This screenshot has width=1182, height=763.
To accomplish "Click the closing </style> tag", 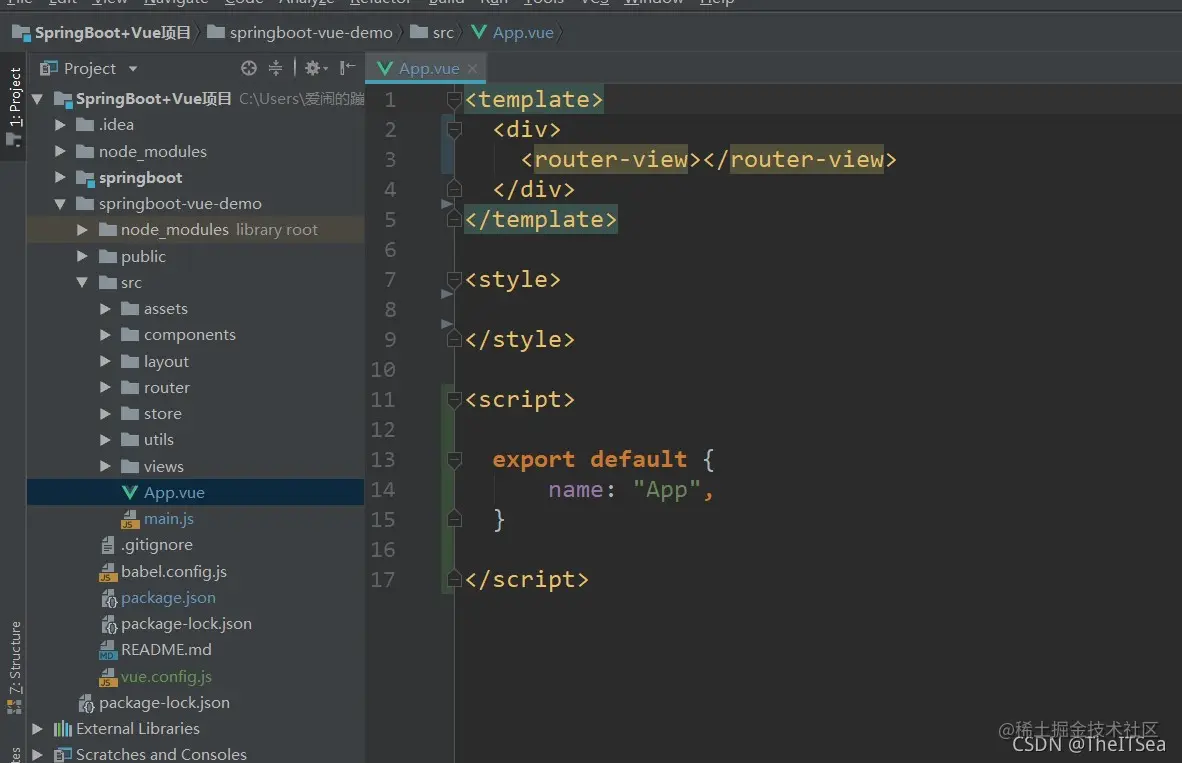I will (x=519, y=339).
